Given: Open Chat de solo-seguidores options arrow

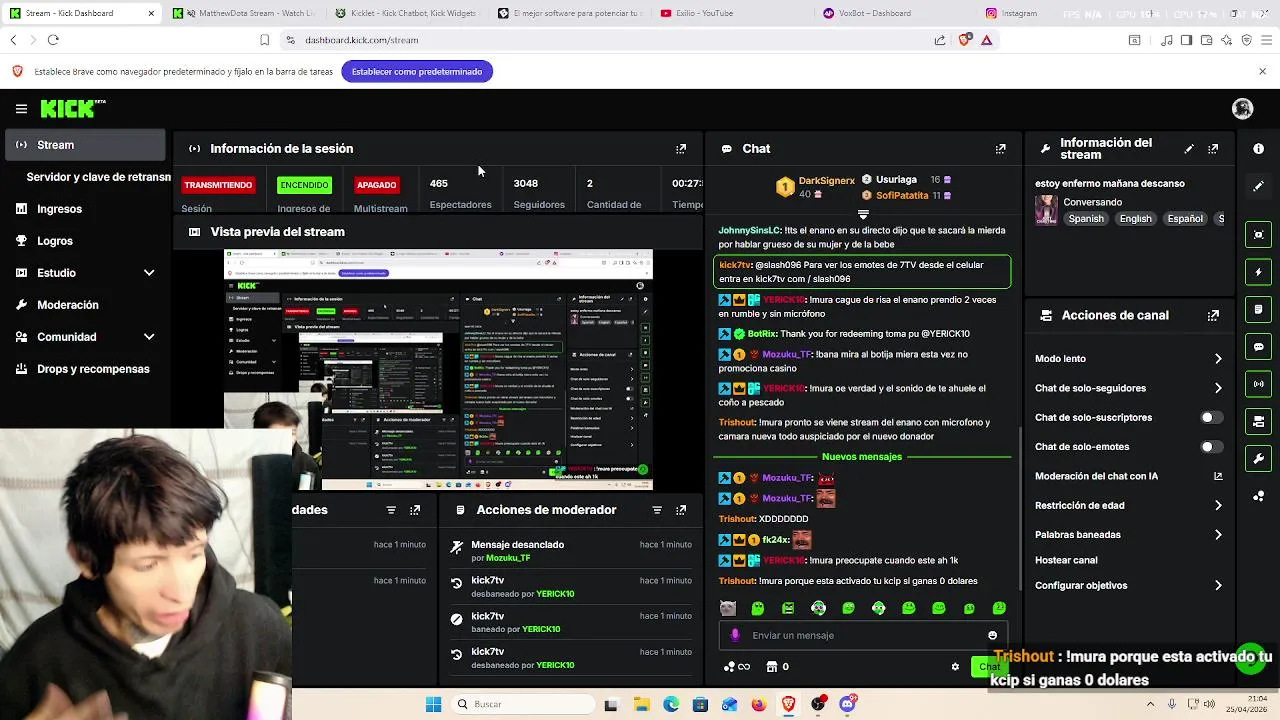Looking at the screenshot, I should click(1218, 388).
